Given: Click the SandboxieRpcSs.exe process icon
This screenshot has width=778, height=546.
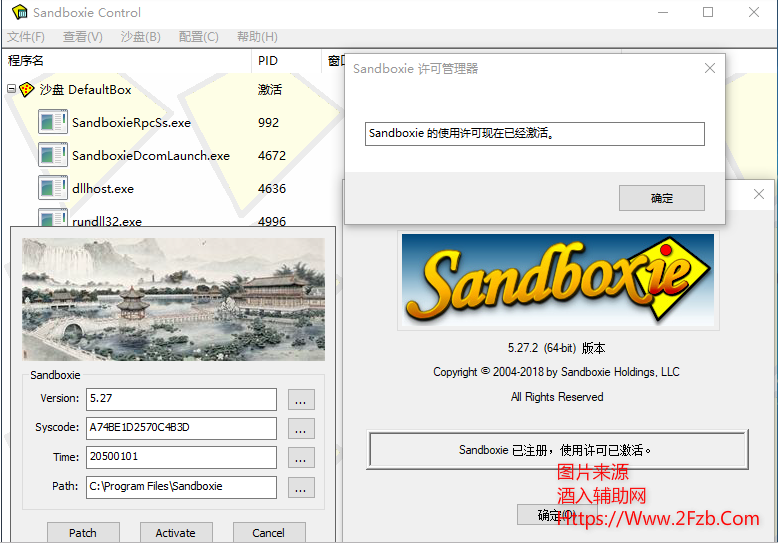Looking at the screenshot, I should [53, 122].
